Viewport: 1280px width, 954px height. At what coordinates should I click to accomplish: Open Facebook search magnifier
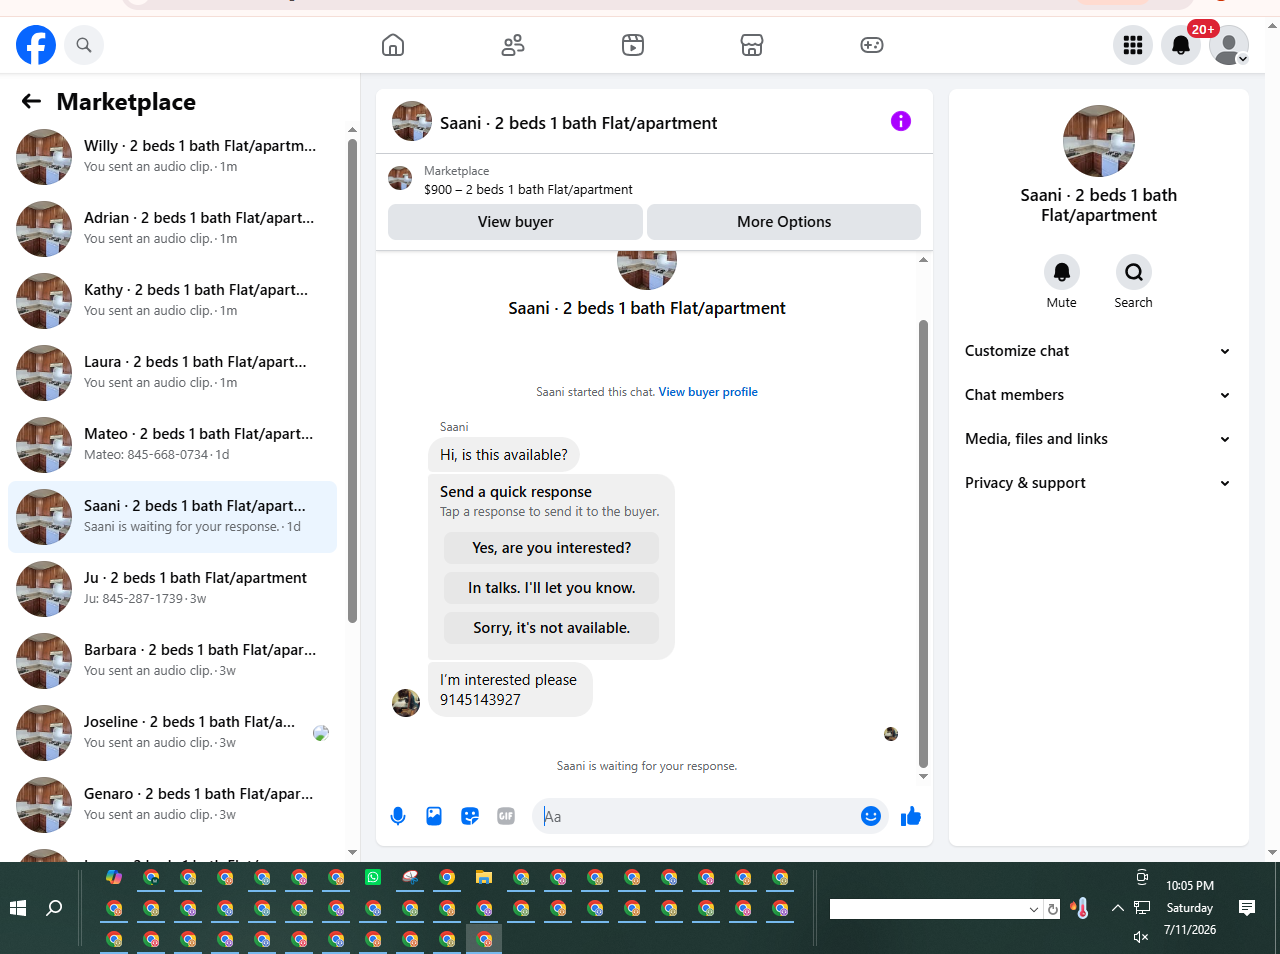coord(84,45)
